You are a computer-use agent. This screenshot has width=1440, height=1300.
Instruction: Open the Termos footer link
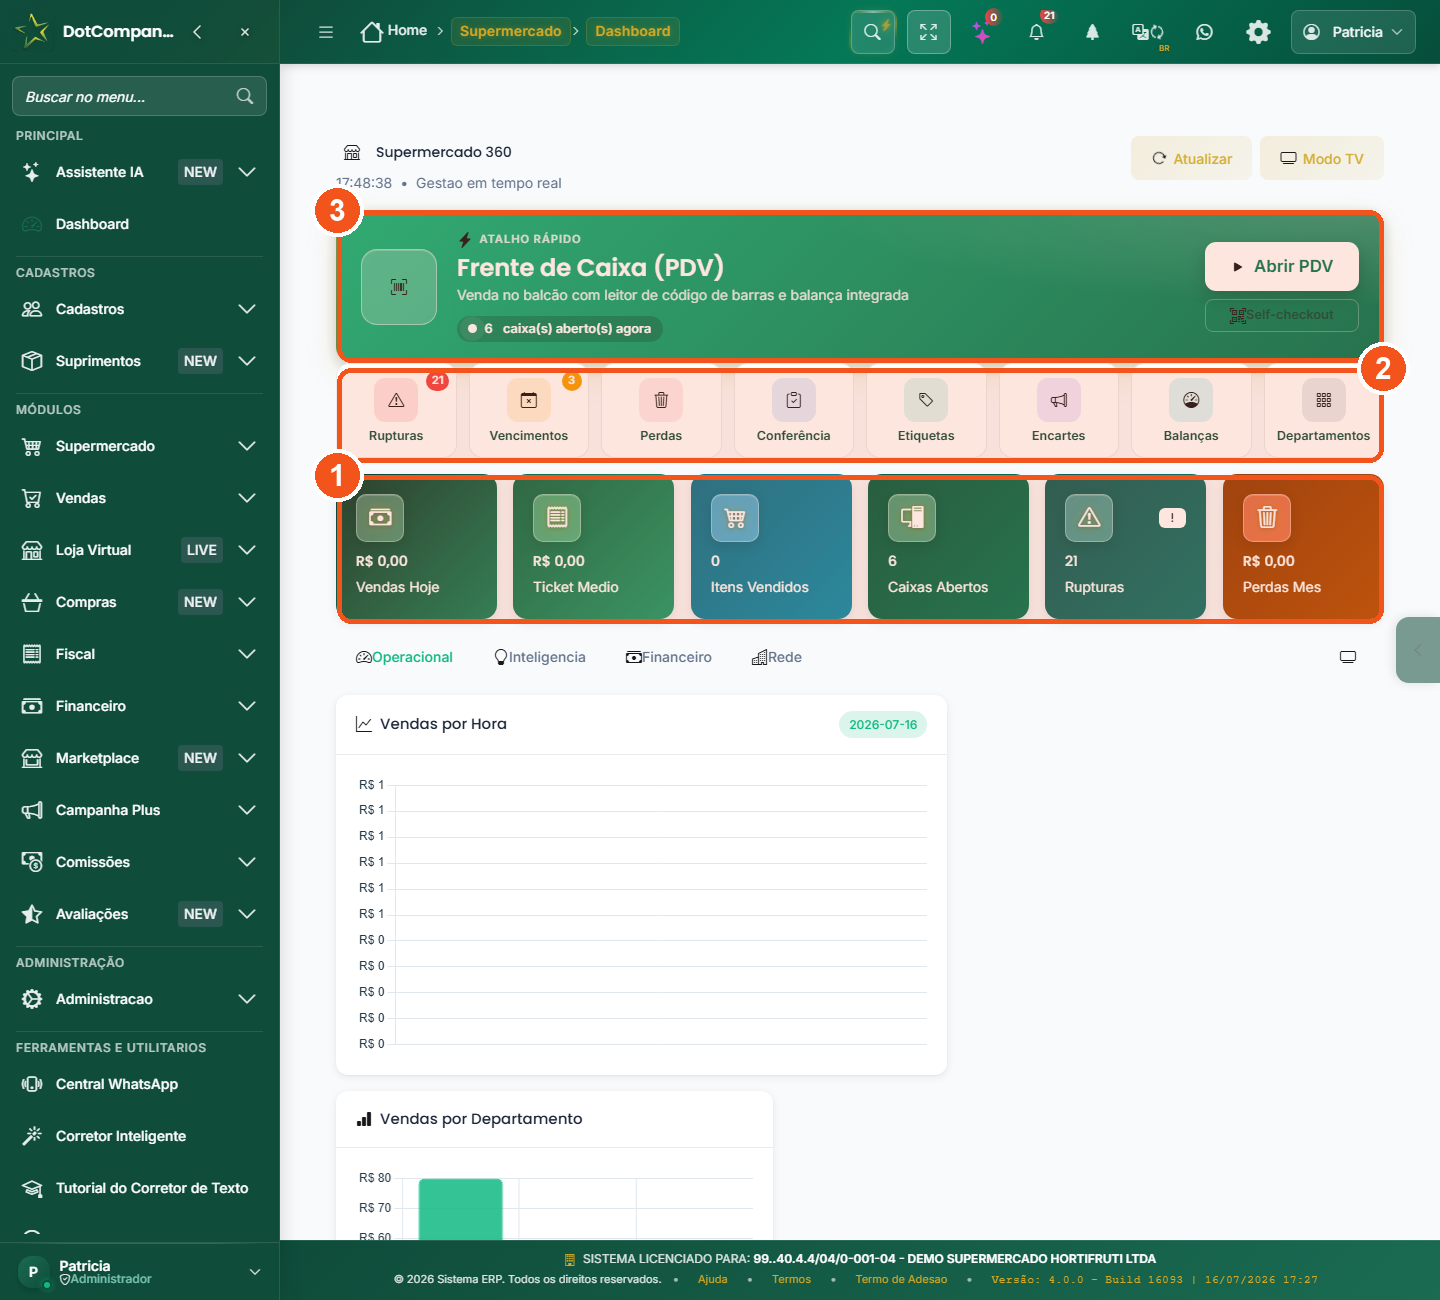click(792, 1279)
